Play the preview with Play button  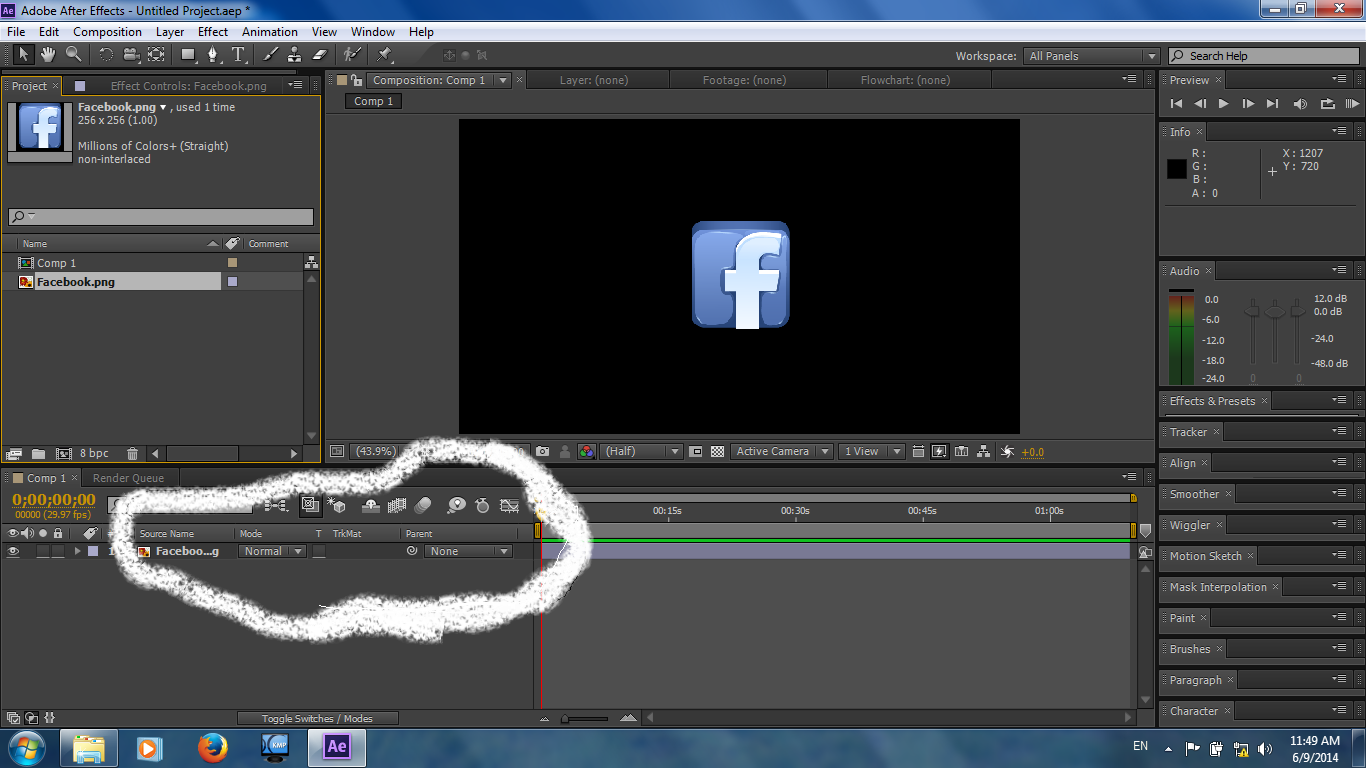tap(1224, 104)
